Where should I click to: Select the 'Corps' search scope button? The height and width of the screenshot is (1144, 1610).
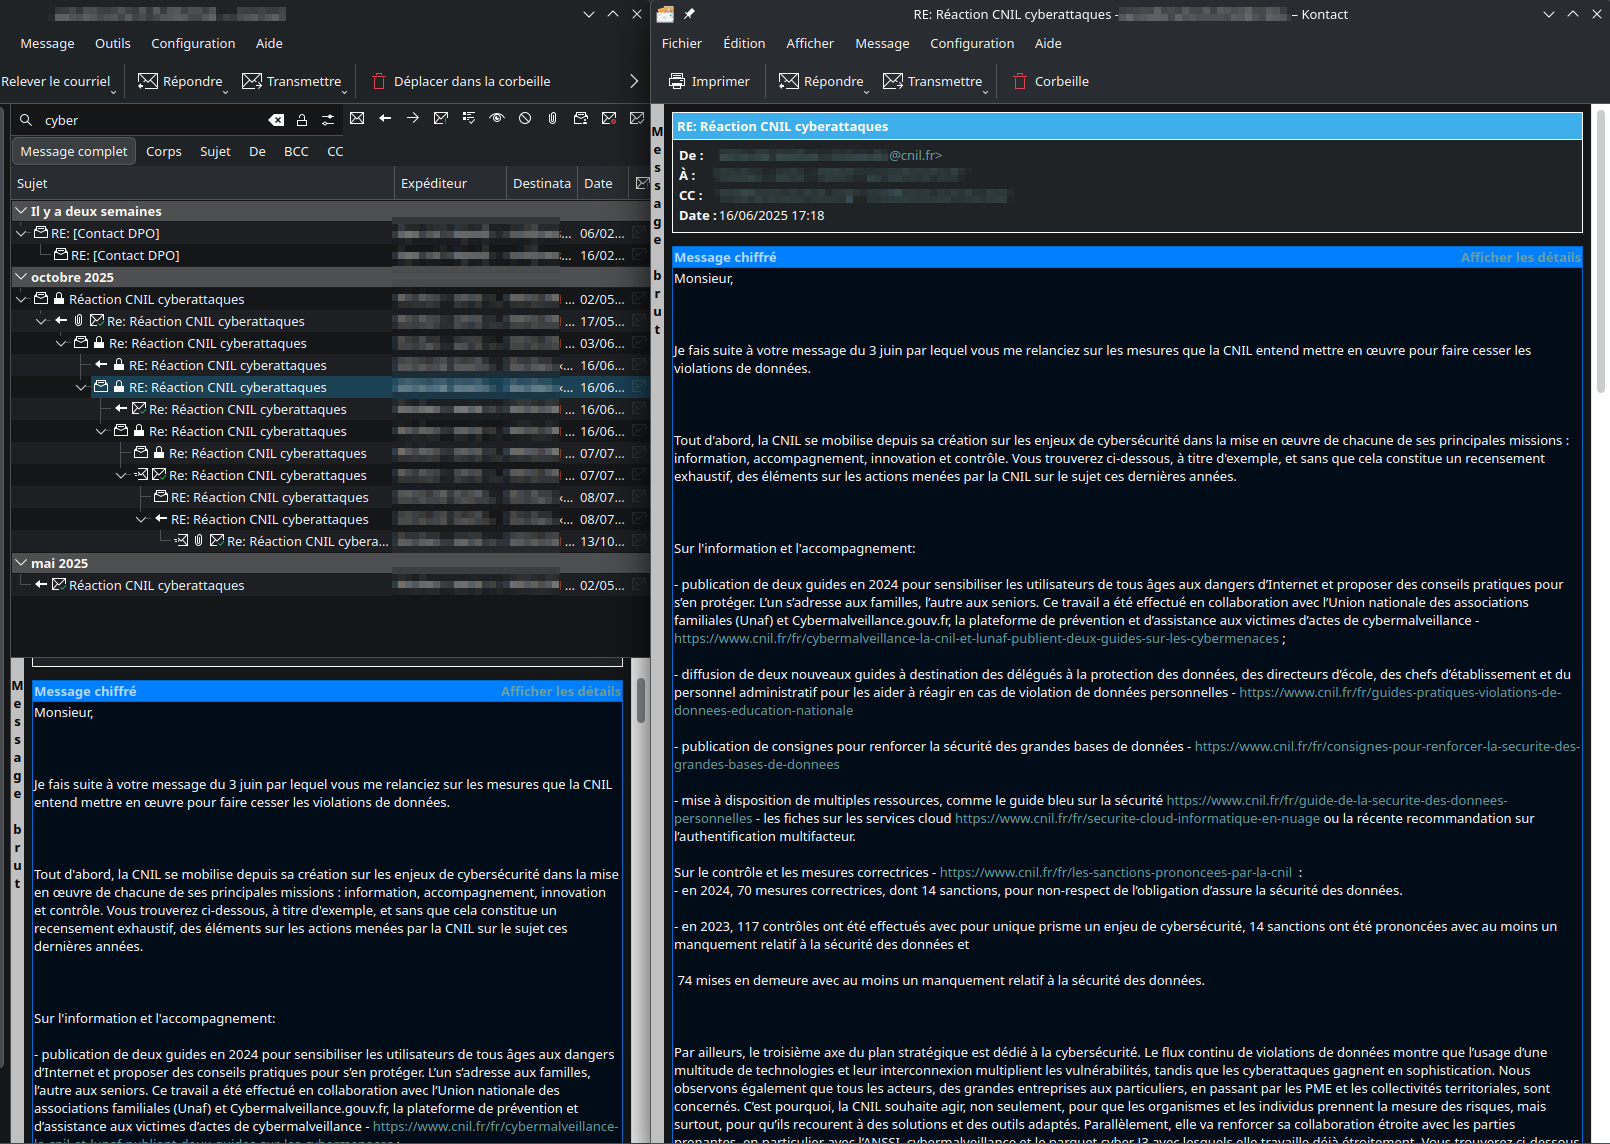point(163,151)
